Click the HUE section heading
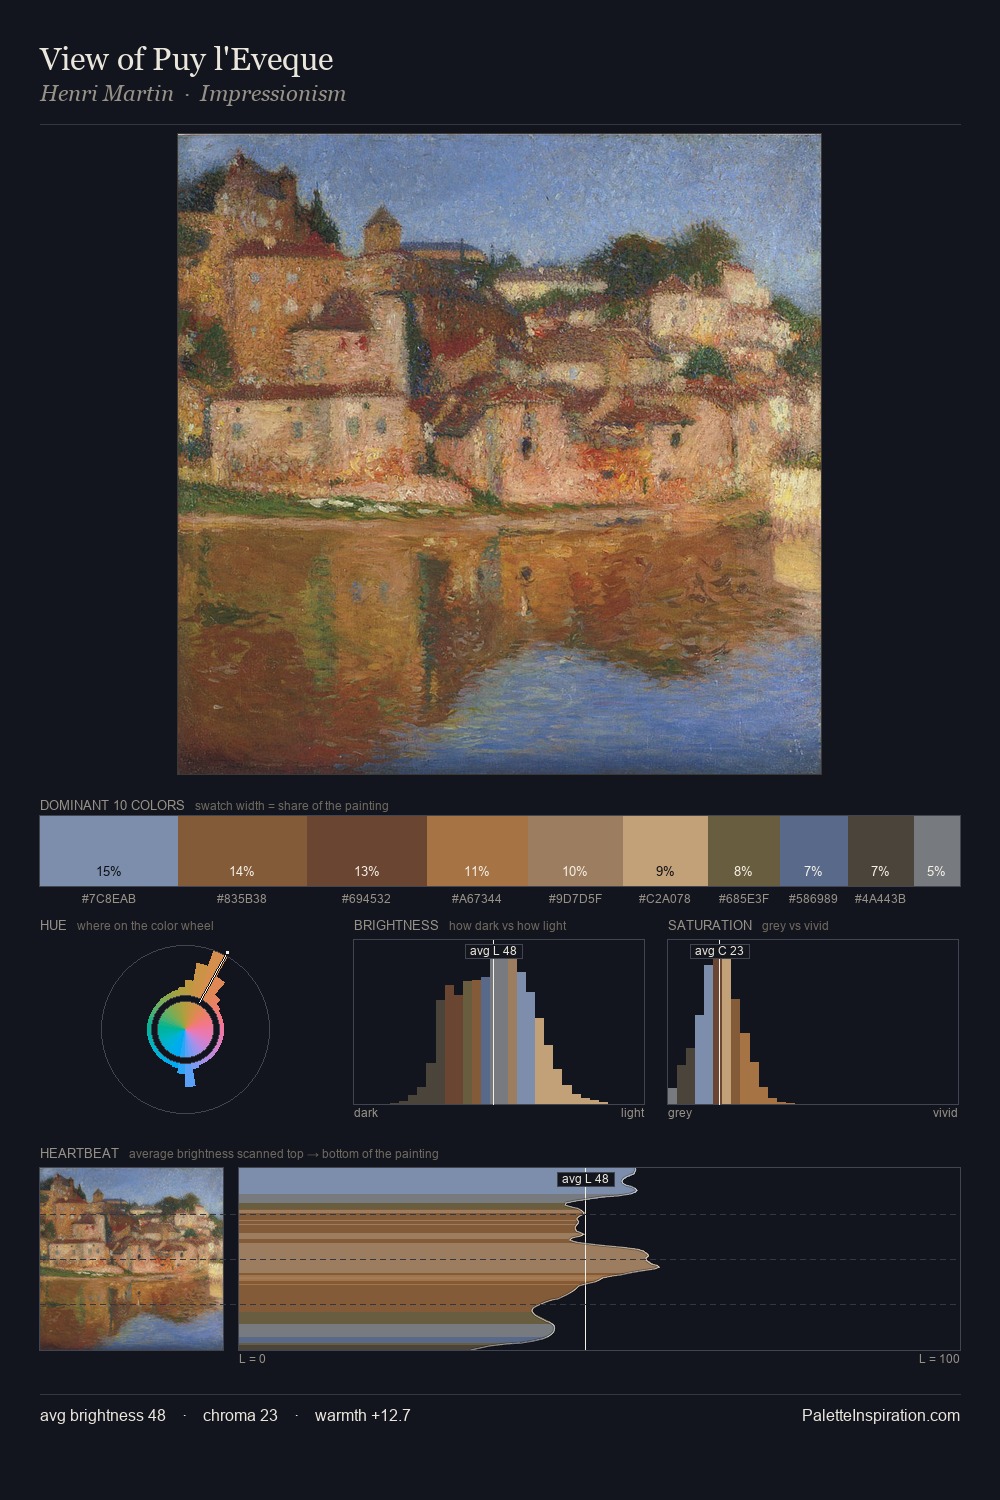This screenshot has width=1000, height=1500. (53, 925)
